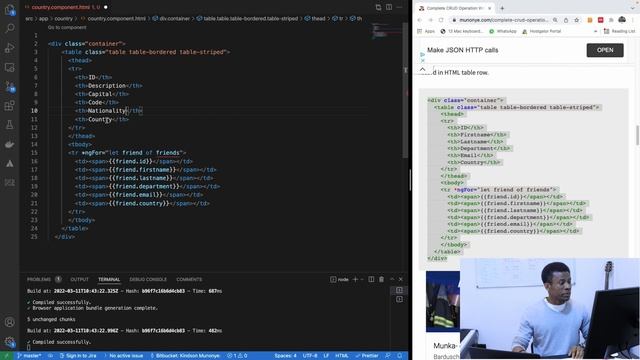The height and width of the screenshot is (360, 640).
Task: Open Hostgator Portal bookmark
Action: (x=541, y=31)
